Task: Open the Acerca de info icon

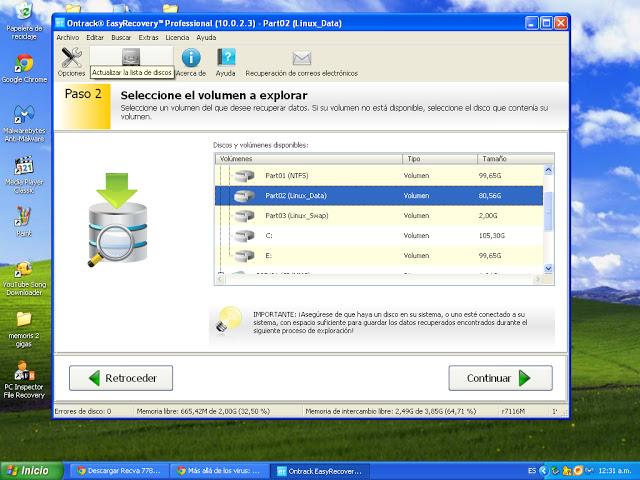Action: tap(190, 58)
